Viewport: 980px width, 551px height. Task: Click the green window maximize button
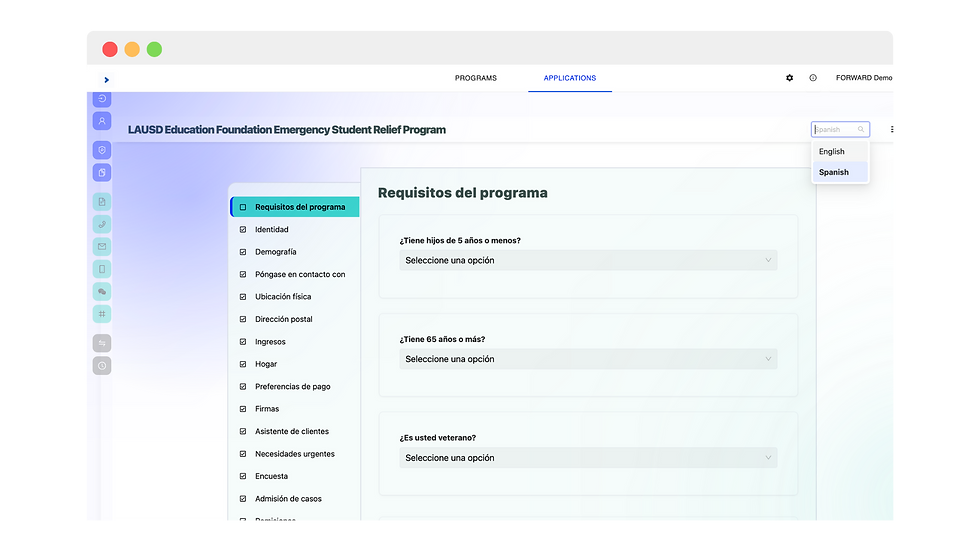point(154,49)
